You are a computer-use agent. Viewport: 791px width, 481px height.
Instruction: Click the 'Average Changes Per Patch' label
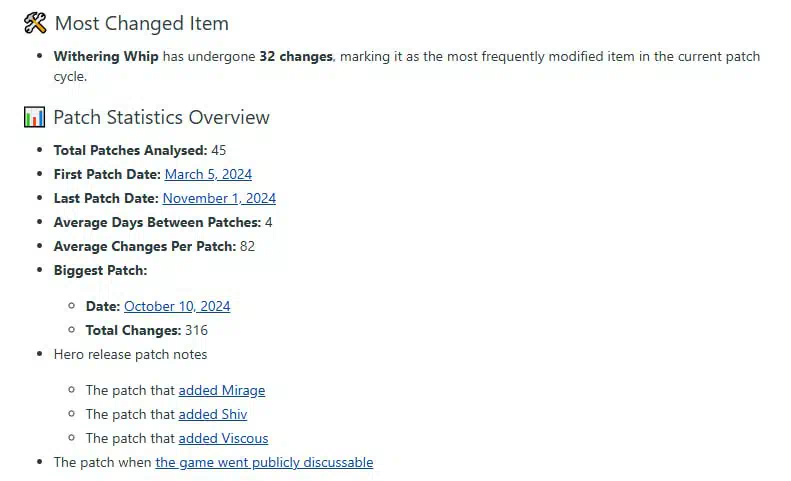[x=145, y=246]
